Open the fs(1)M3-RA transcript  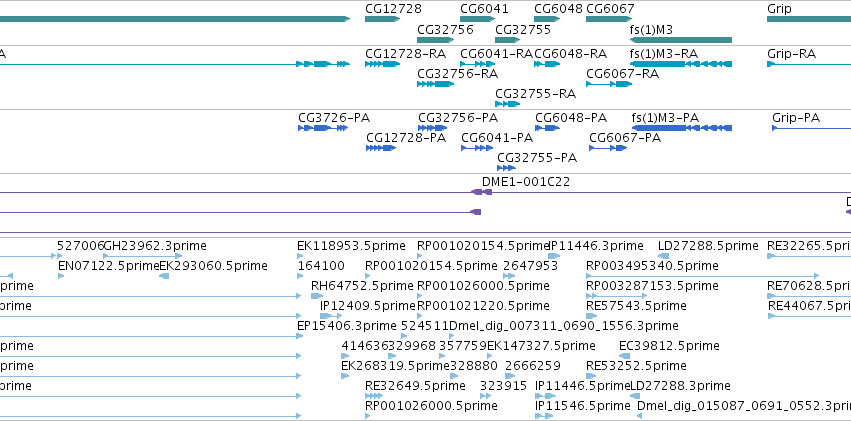point(681,64)
